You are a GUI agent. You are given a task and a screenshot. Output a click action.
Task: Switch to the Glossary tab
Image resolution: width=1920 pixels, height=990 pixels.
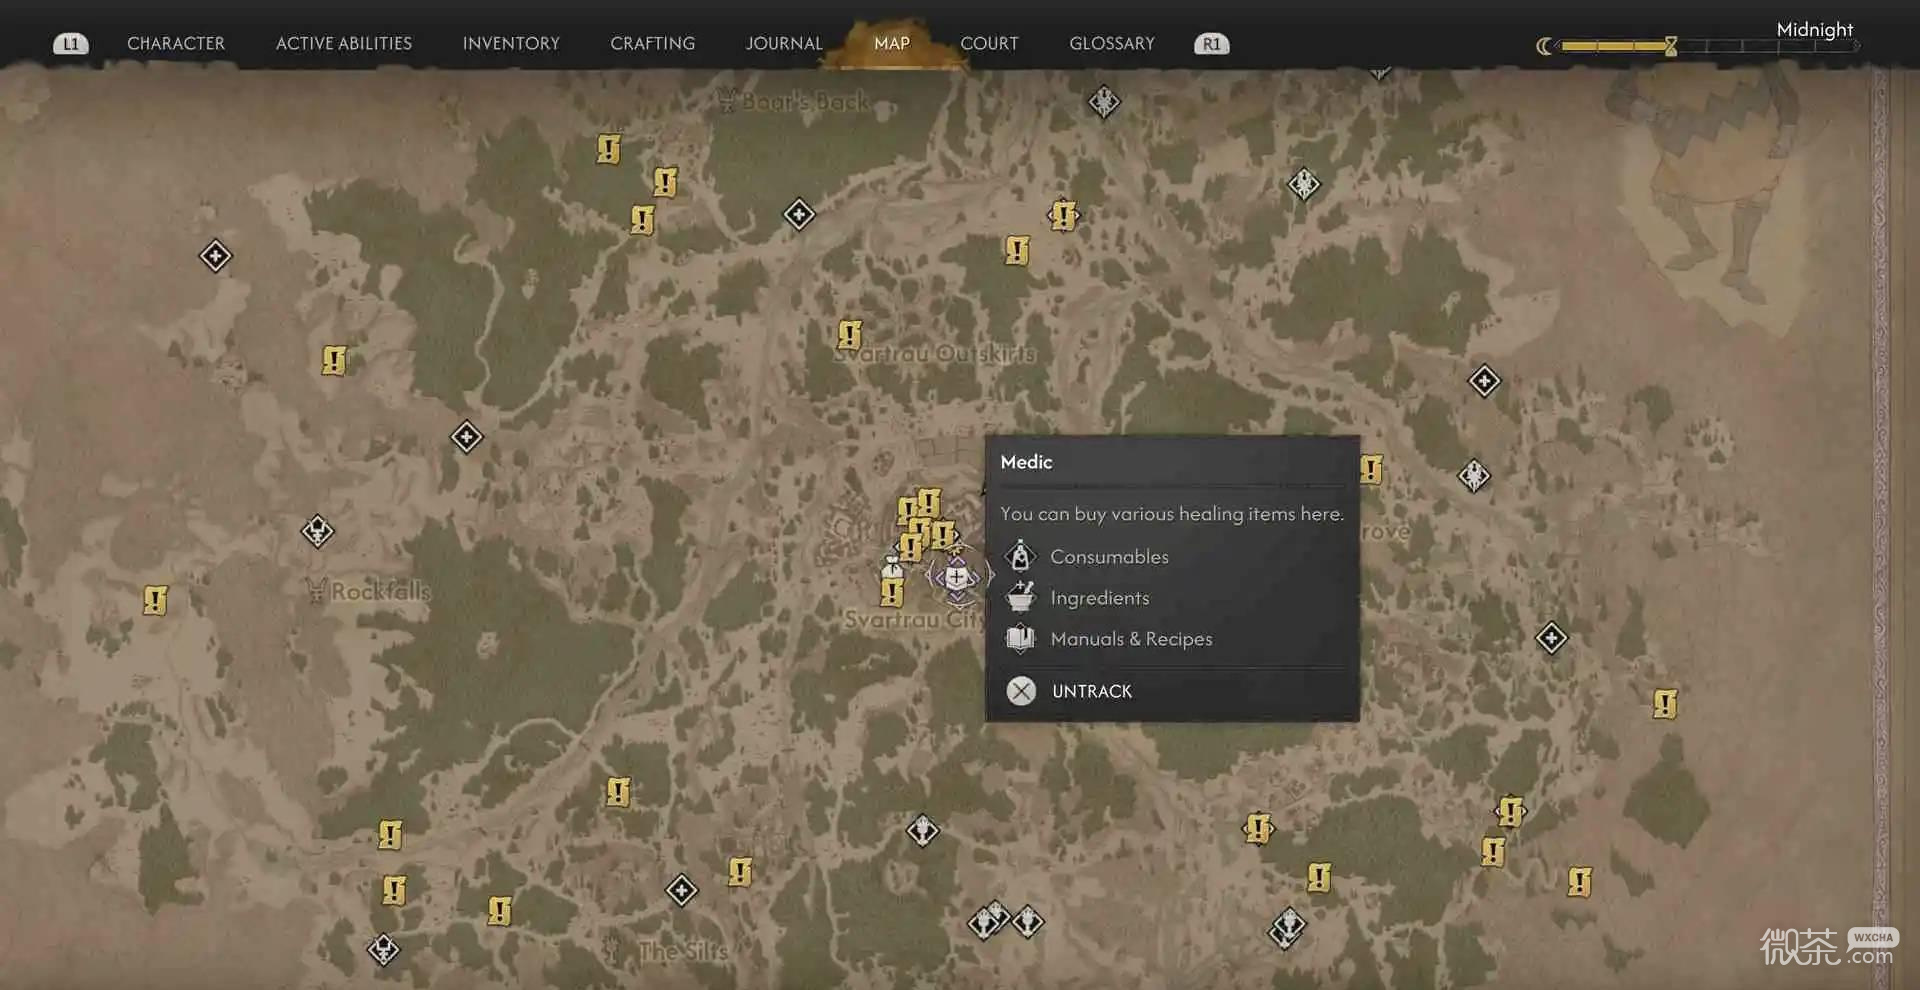[x=1112, y=43]
